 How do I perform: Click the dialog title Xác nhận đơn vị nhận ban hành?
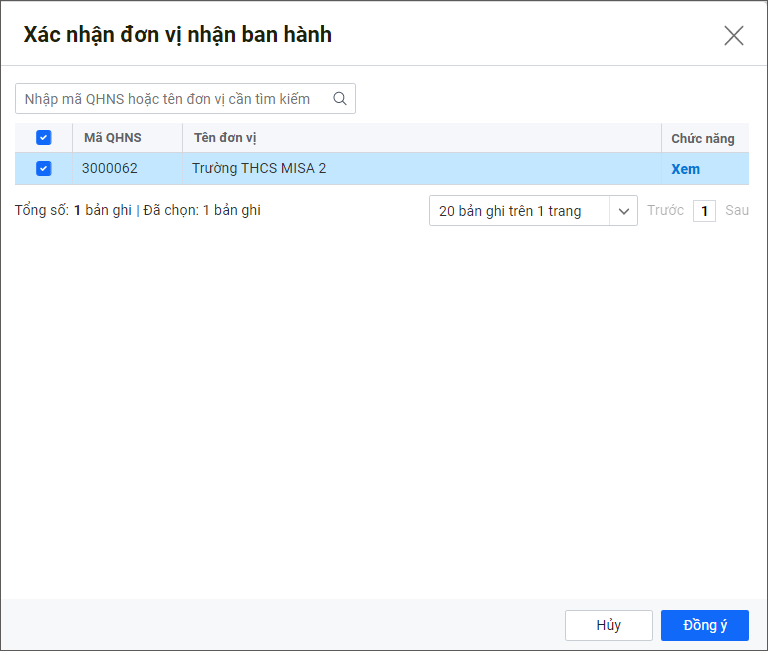(x=178, y=35)
